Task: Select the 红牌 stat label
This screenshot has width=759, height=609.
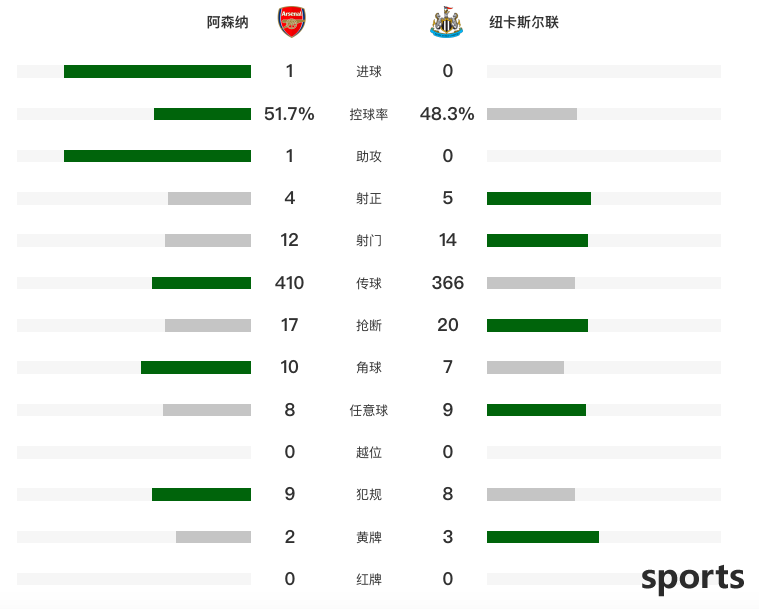Action: click(369, 579)
